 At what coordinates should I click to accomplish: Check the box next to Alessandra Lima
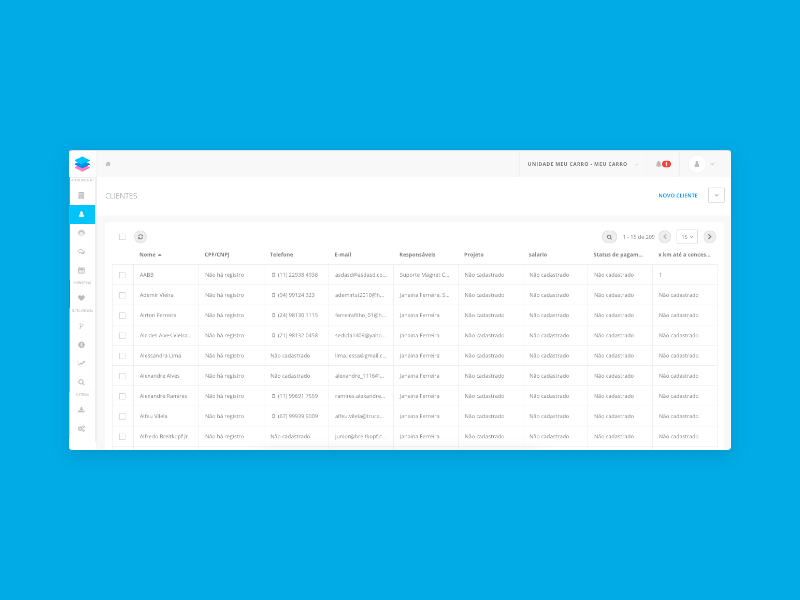point(122,356)
